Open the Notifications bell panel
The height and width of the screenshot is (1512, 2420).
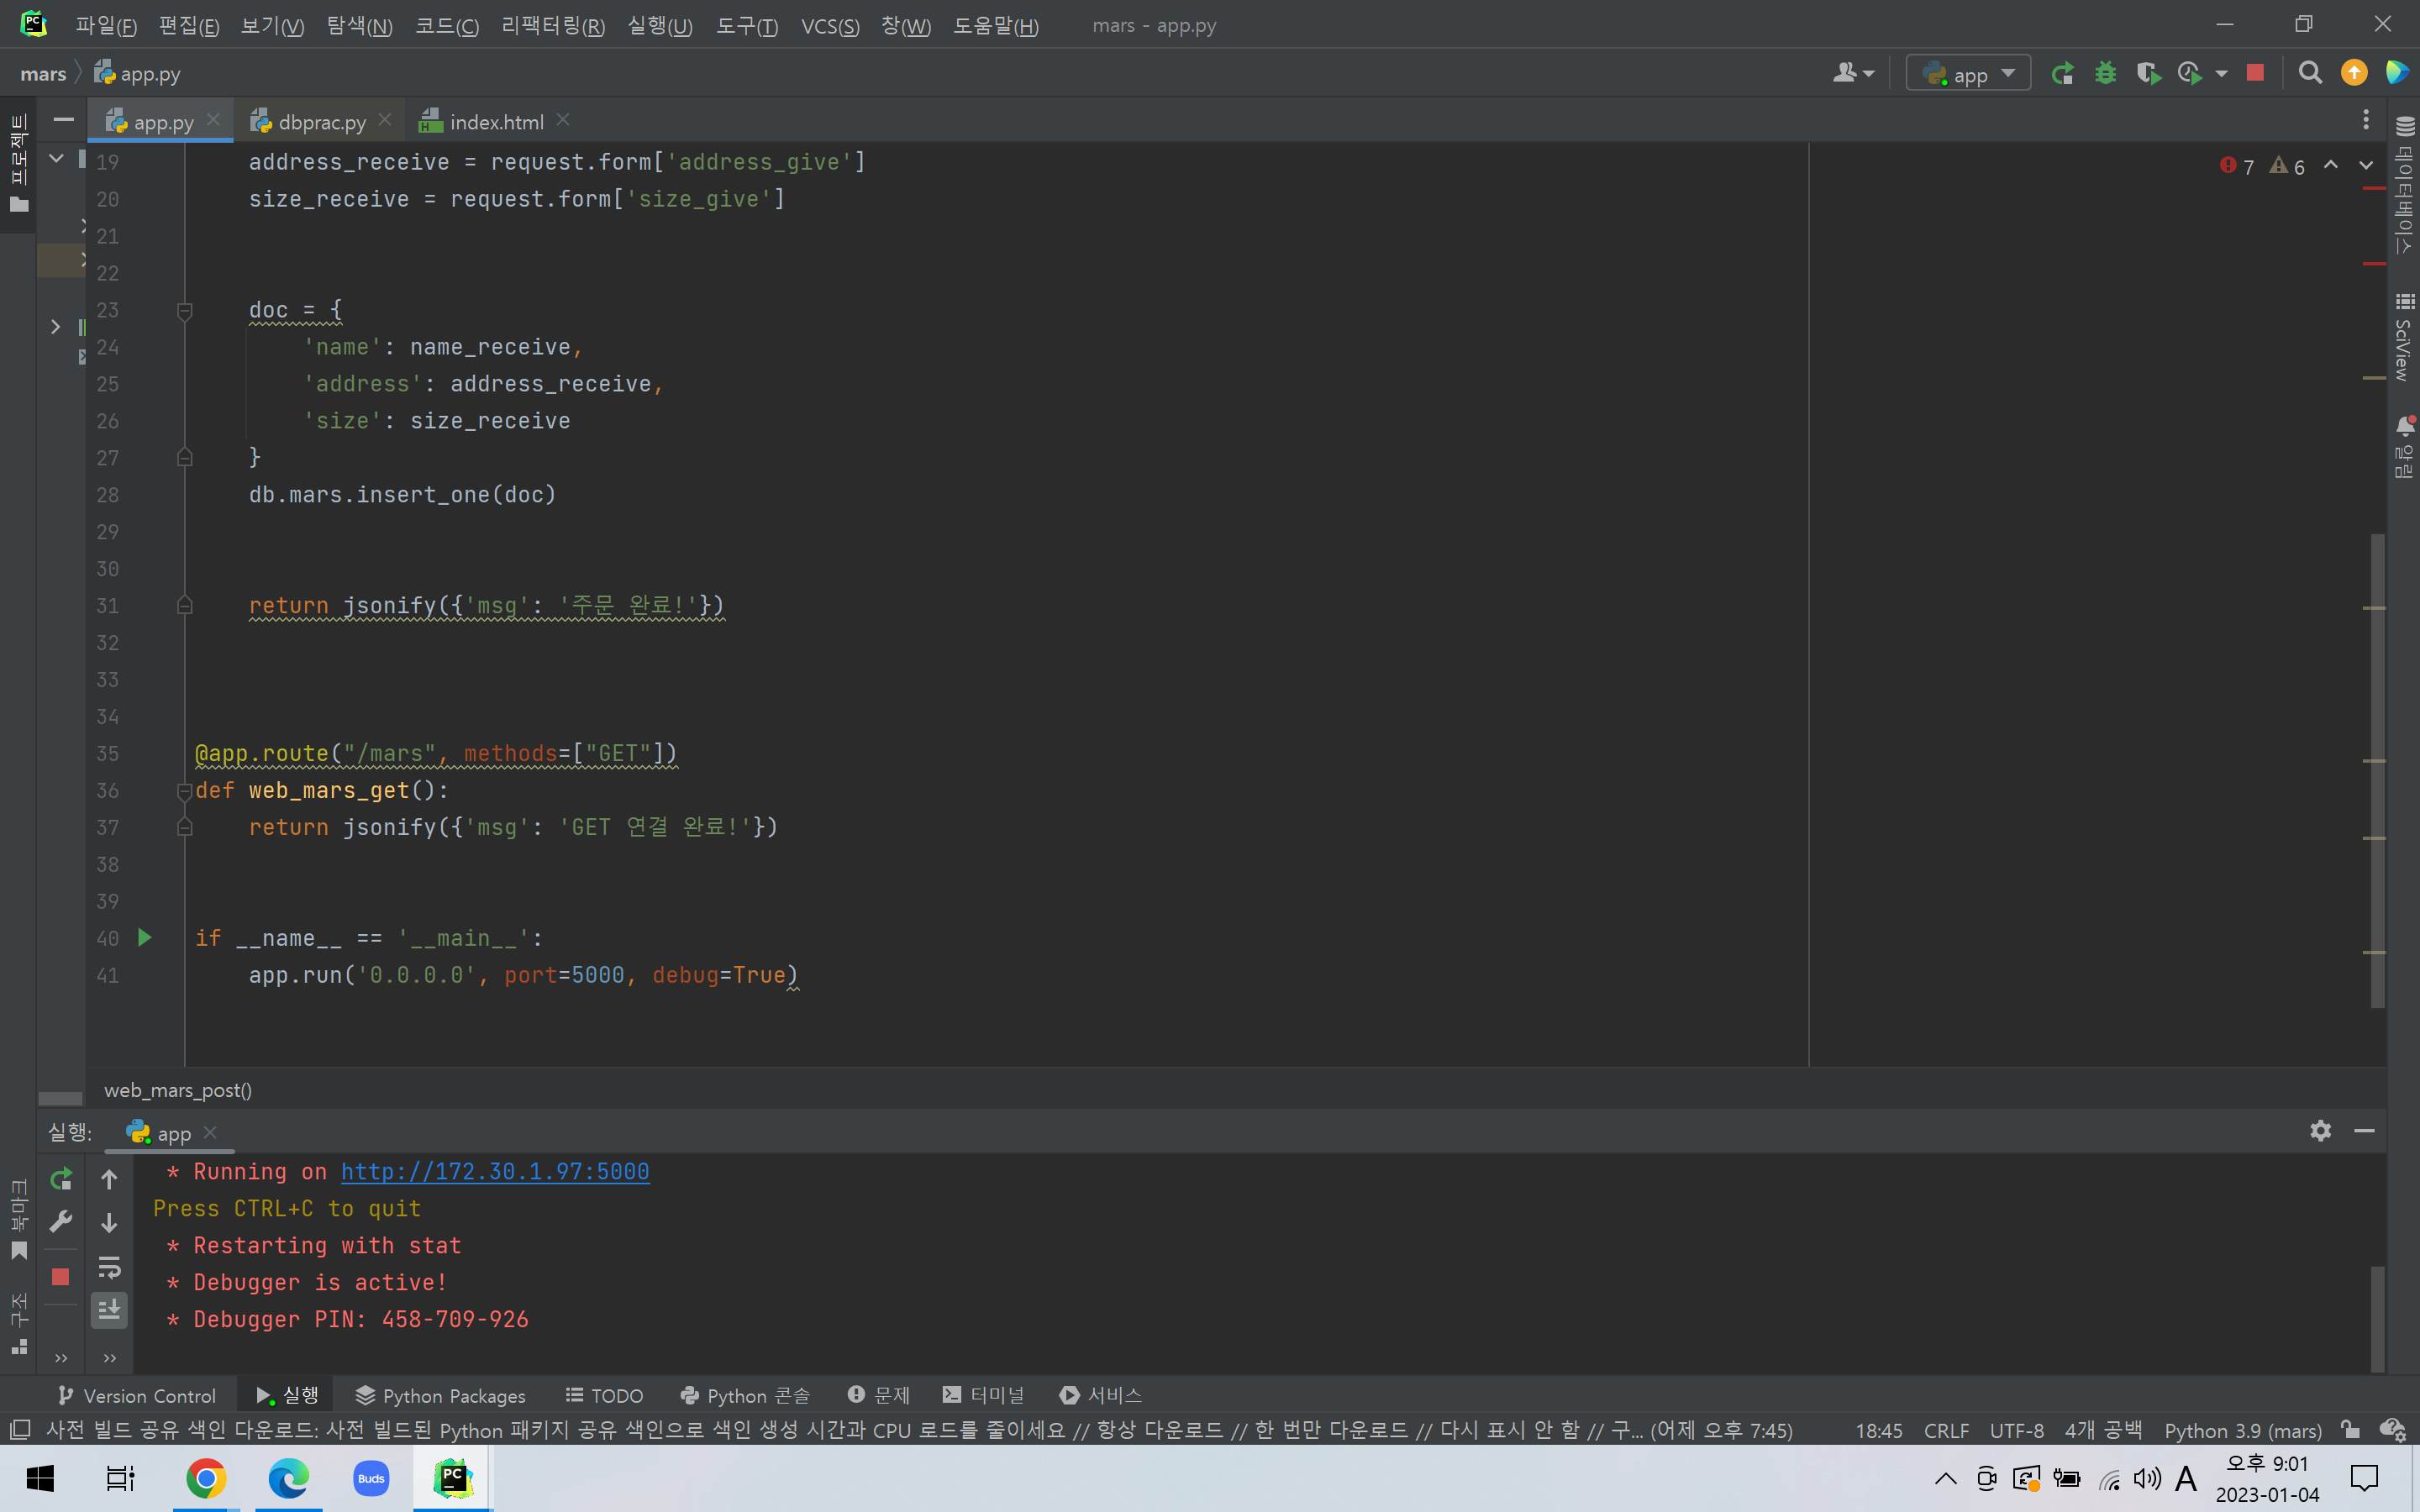(2404, 447)
